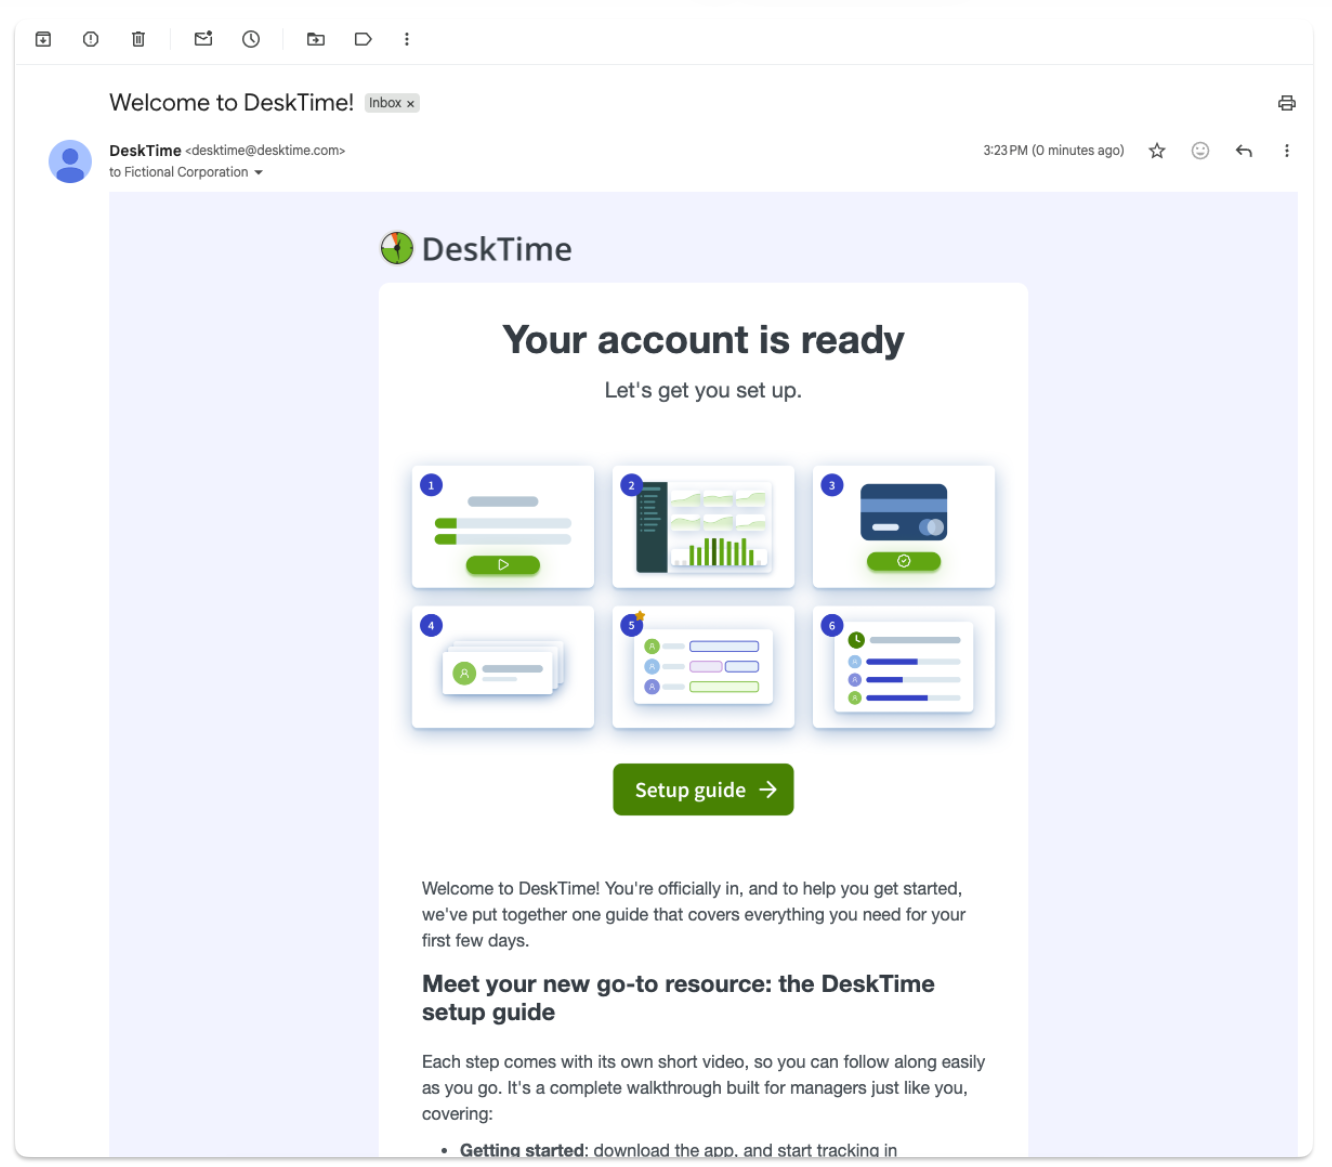
Task: Expand recipient details arrow beside Fictional Corporation
Action: tap(258, 173)
